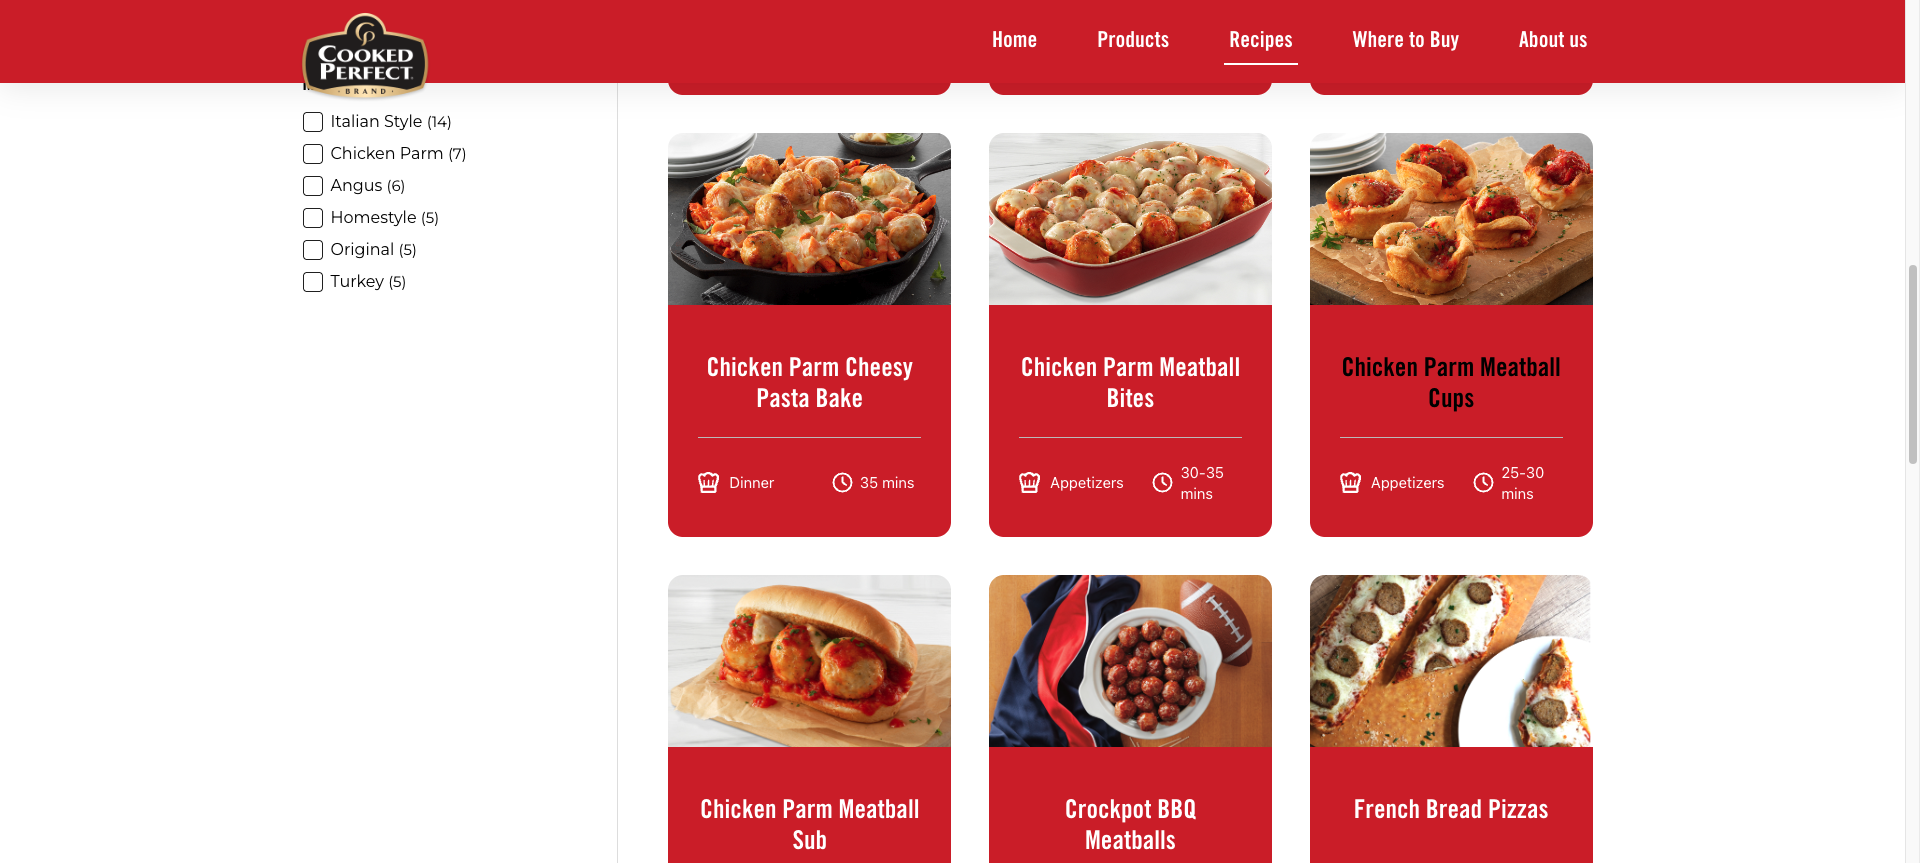The height and width of the screenshot is (863, 1920).
Task: Click chef hat icon on Meatball Bites card
Action: 1029,483
